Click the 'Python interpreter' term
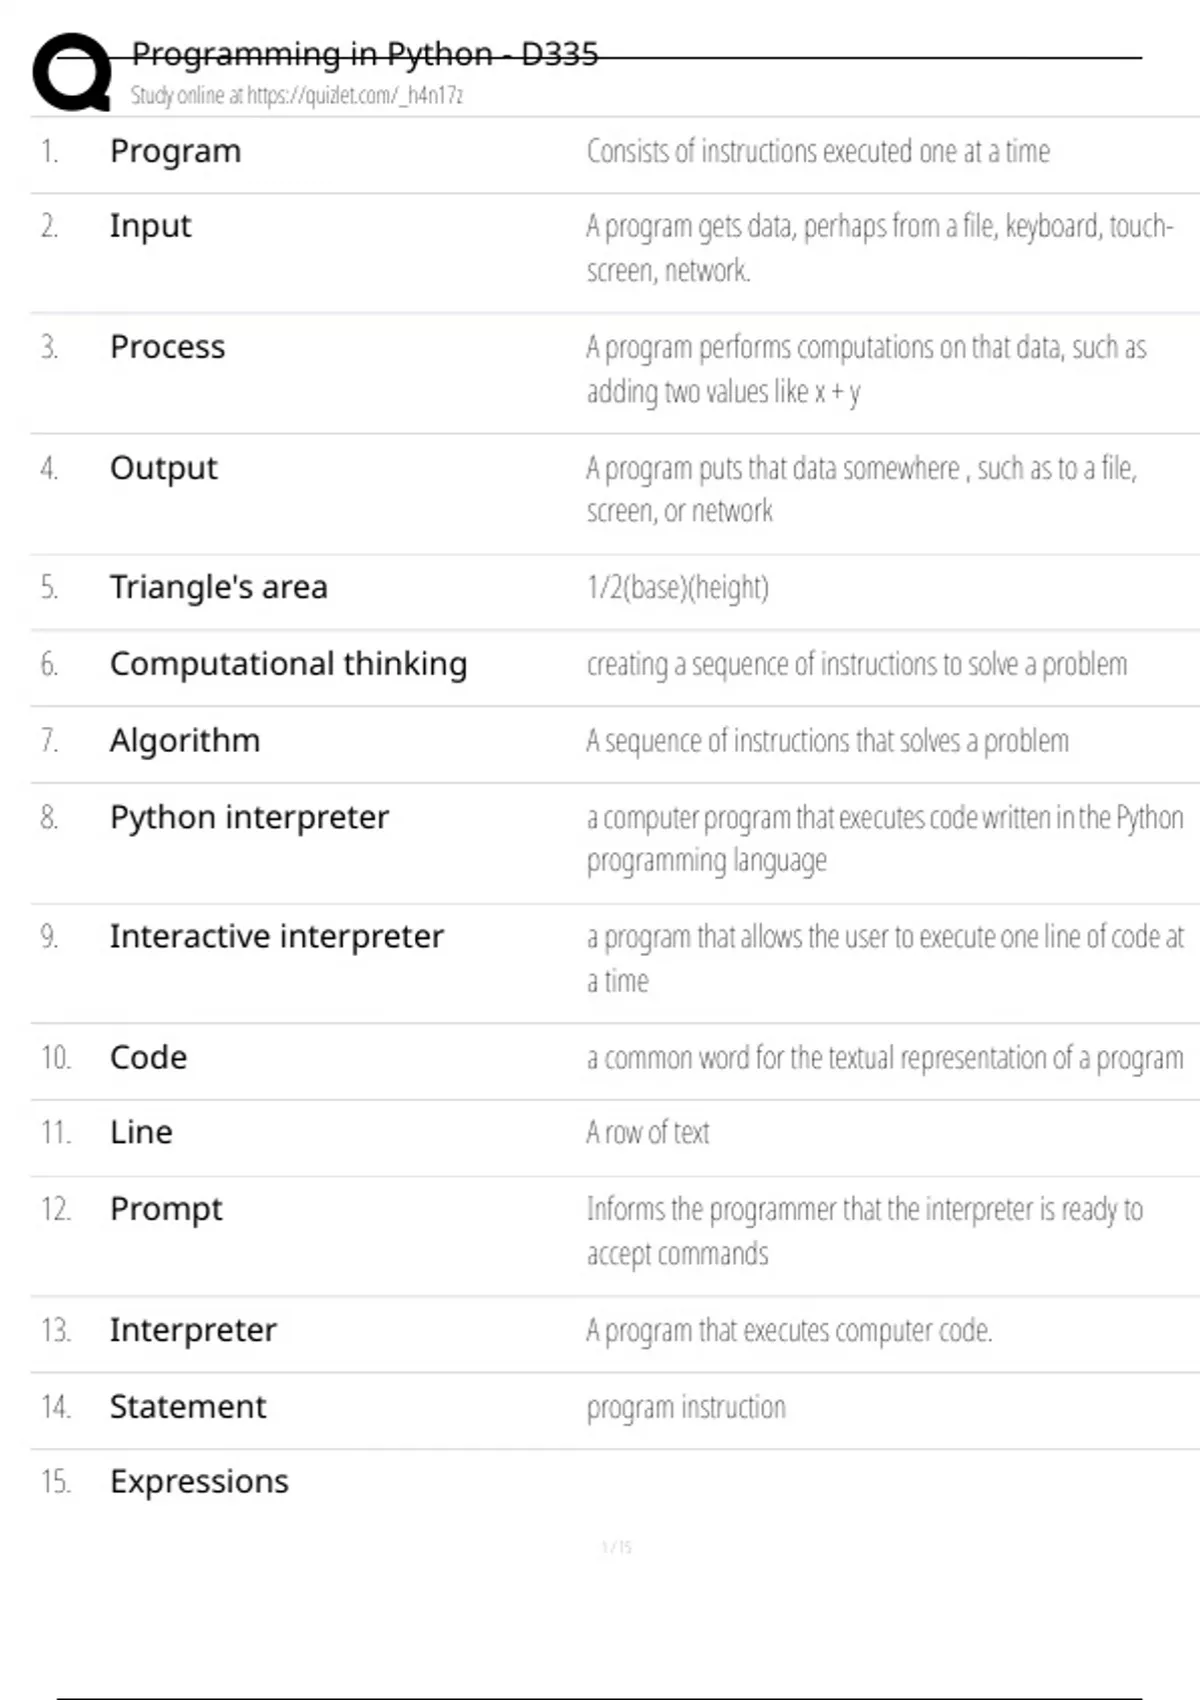Image resolution: width=1200 pixels, height=1700 pixels. point(249,818)
